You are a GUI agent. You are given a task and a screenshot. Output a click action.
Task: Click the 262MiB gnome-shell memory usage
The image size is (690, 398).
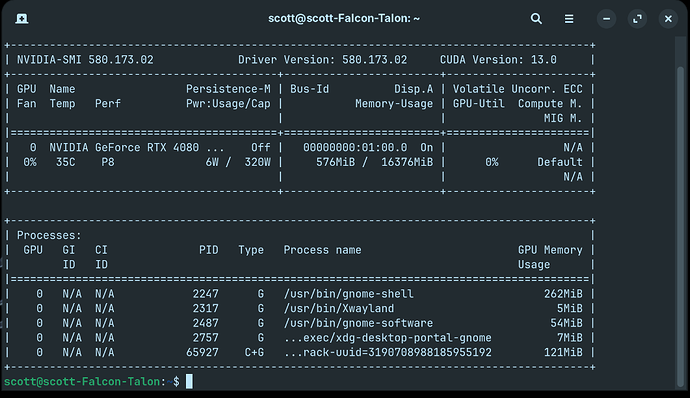coord(563,294)
